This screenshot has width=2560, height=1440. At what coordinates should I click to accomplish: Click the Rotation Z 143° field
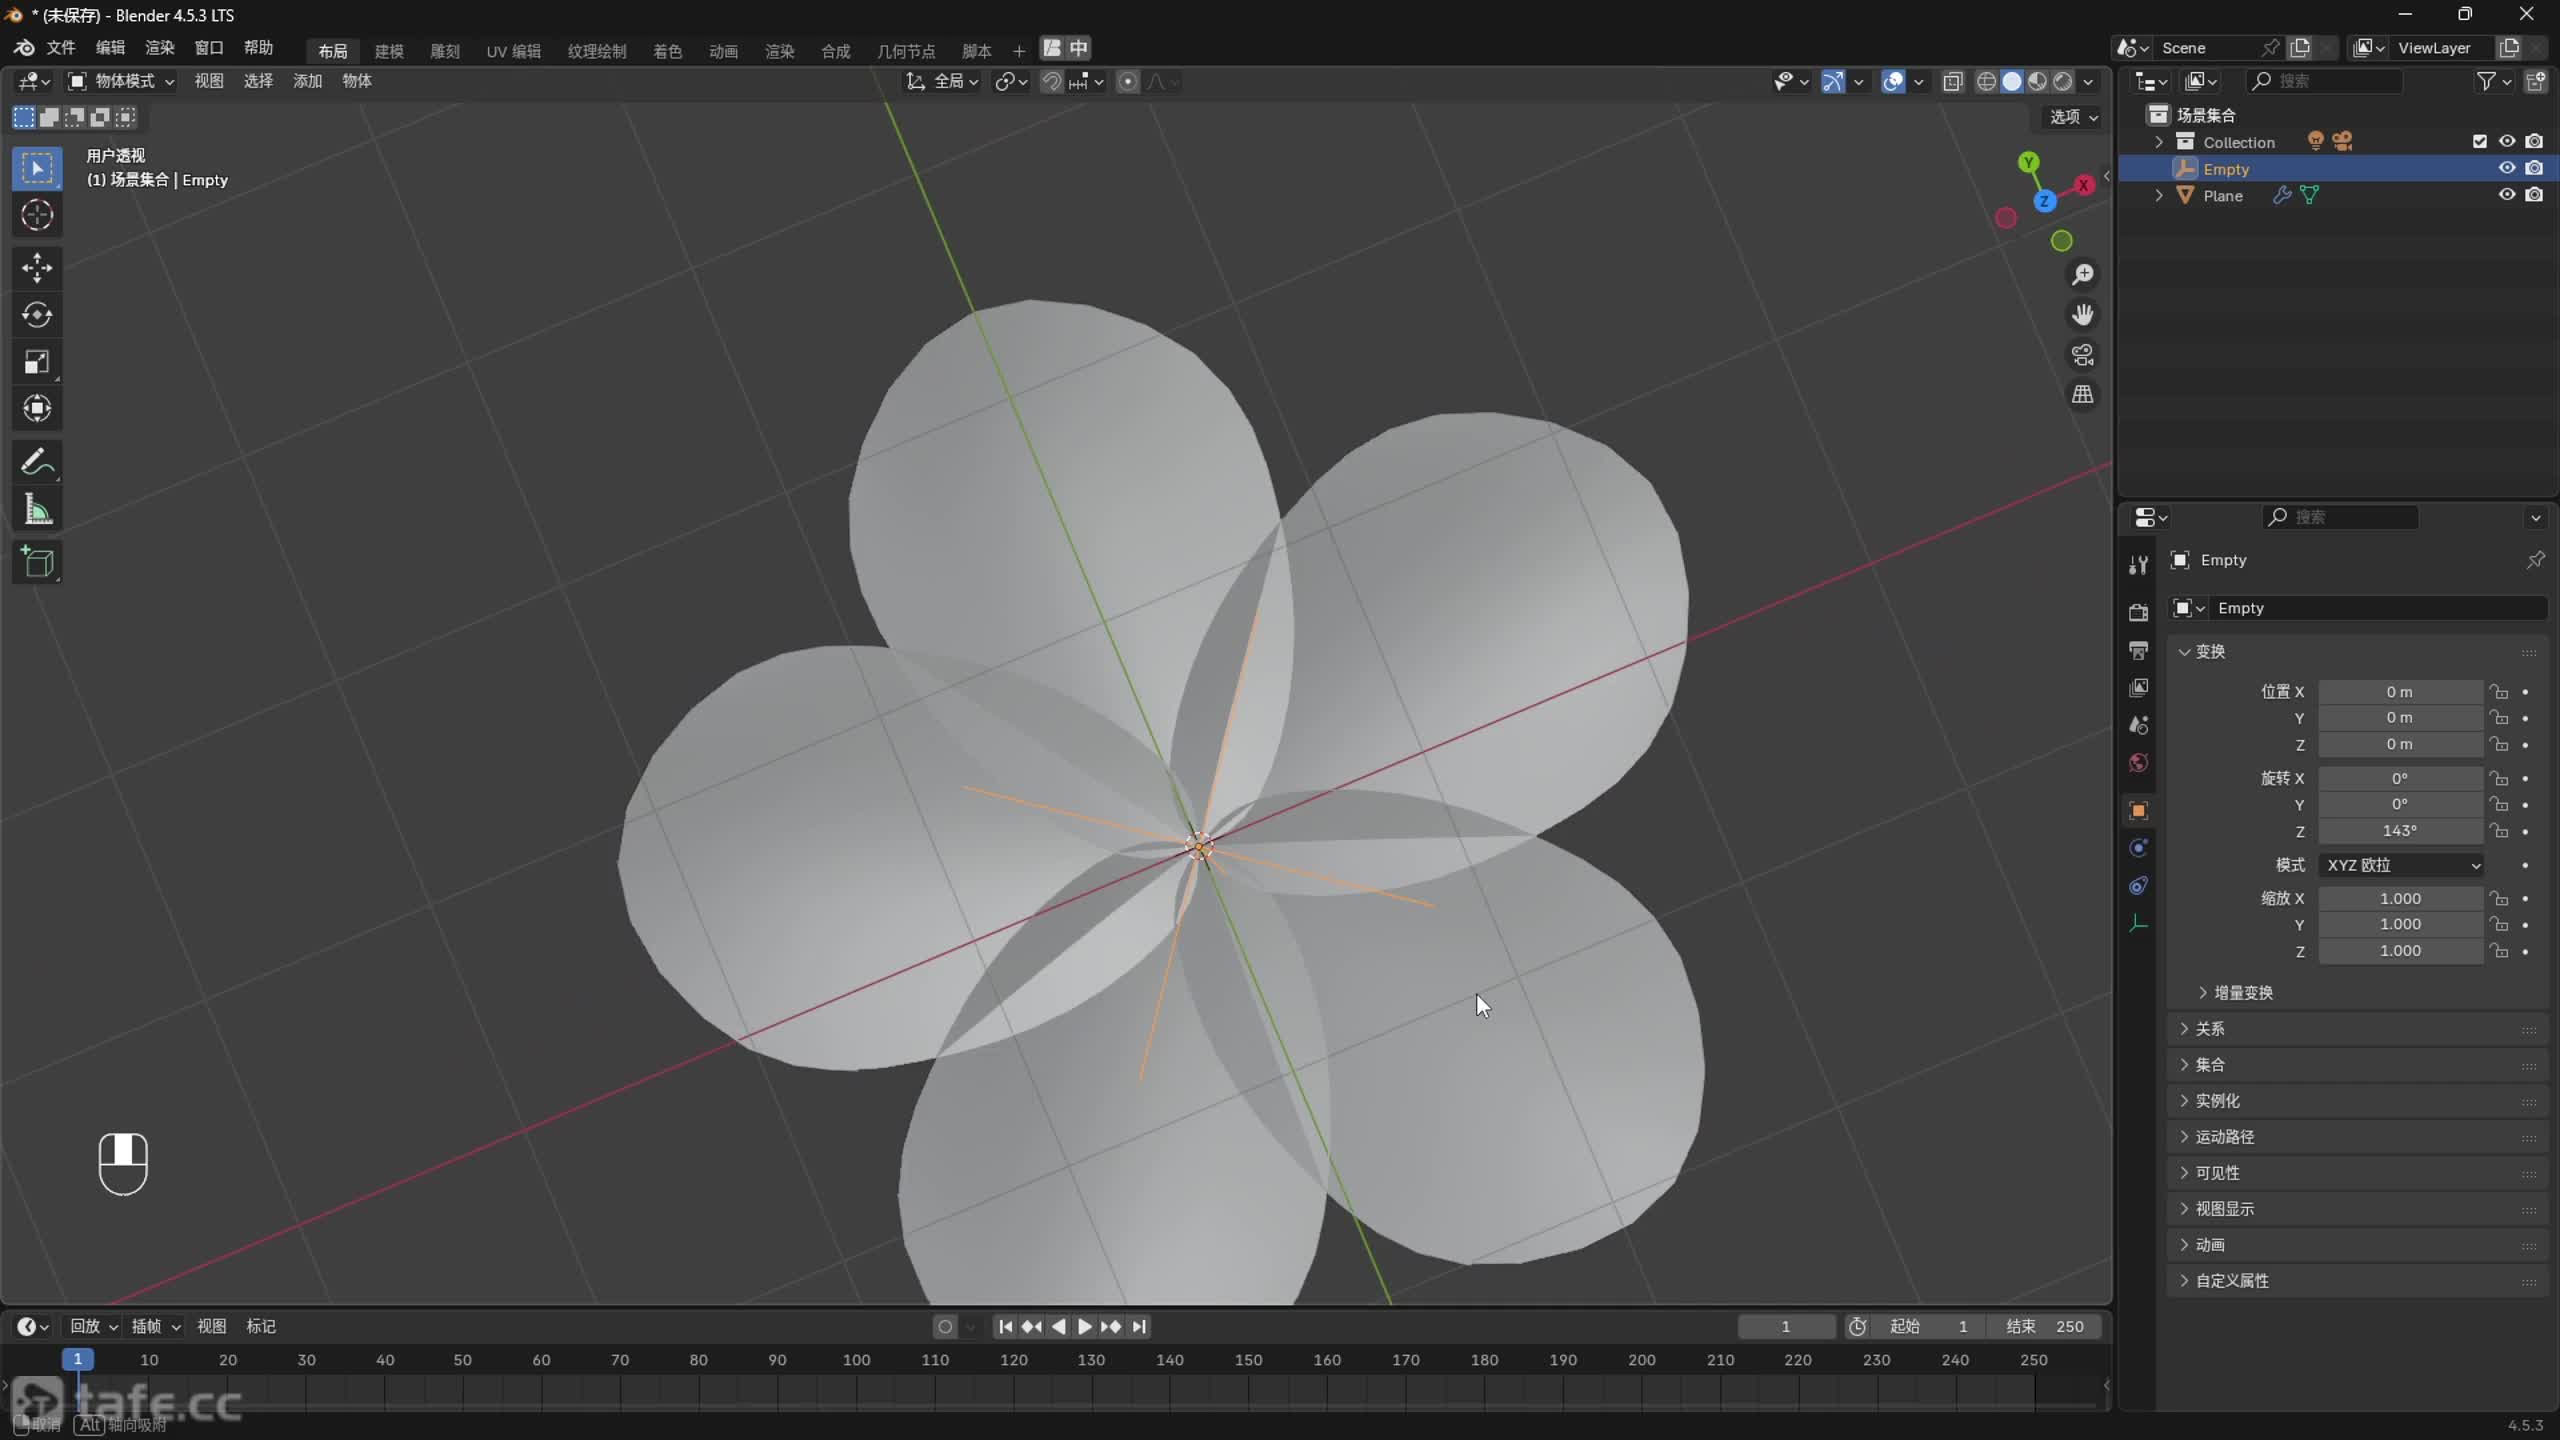click(2399, 831)
